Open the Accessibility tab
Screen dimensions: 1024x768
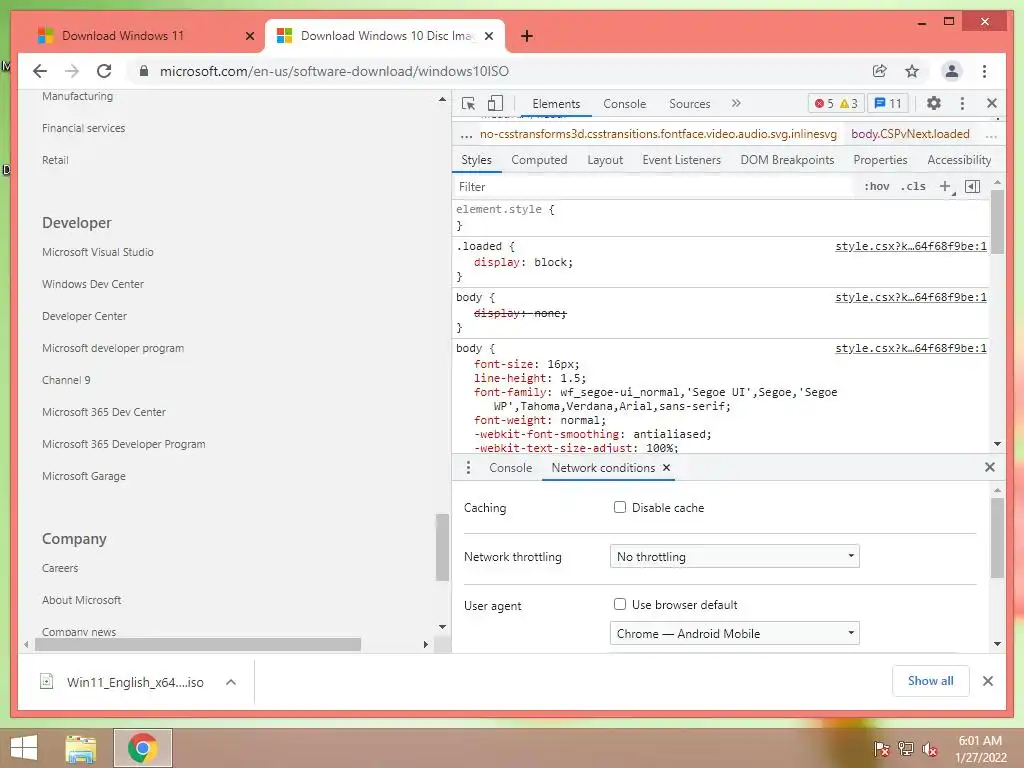[959, 160]
